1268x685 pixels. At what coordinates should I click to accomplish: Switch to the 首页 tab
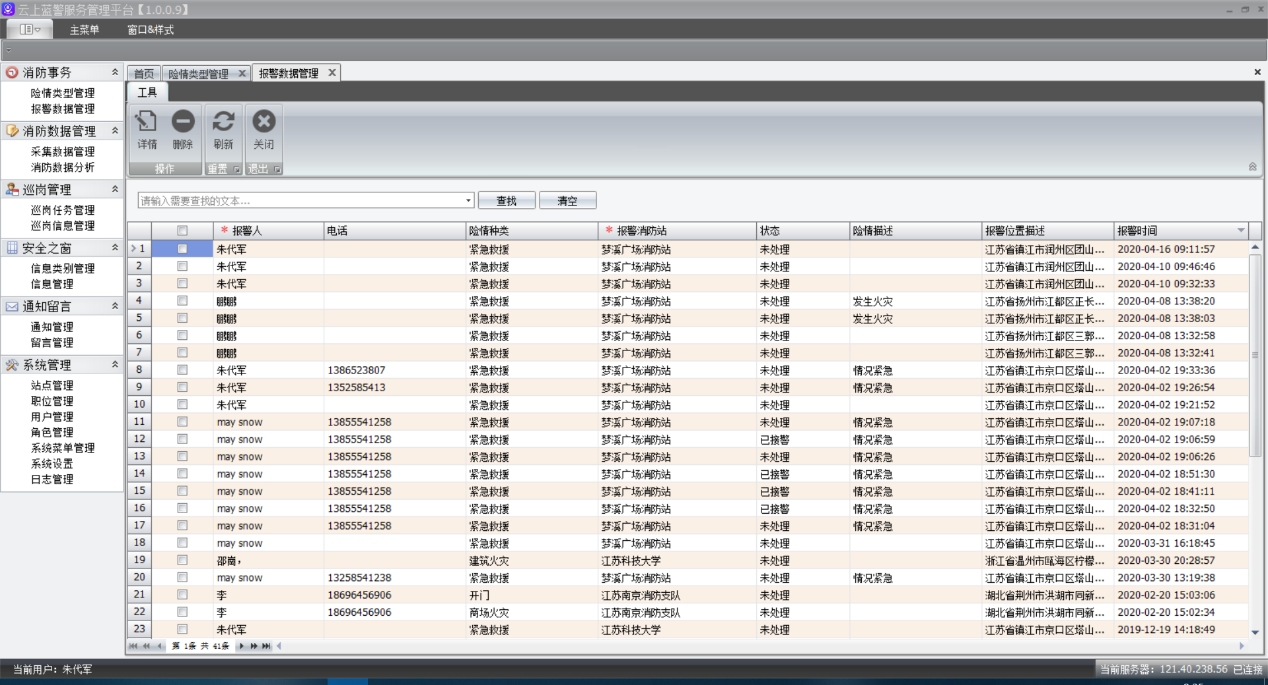tap(144, 74)
